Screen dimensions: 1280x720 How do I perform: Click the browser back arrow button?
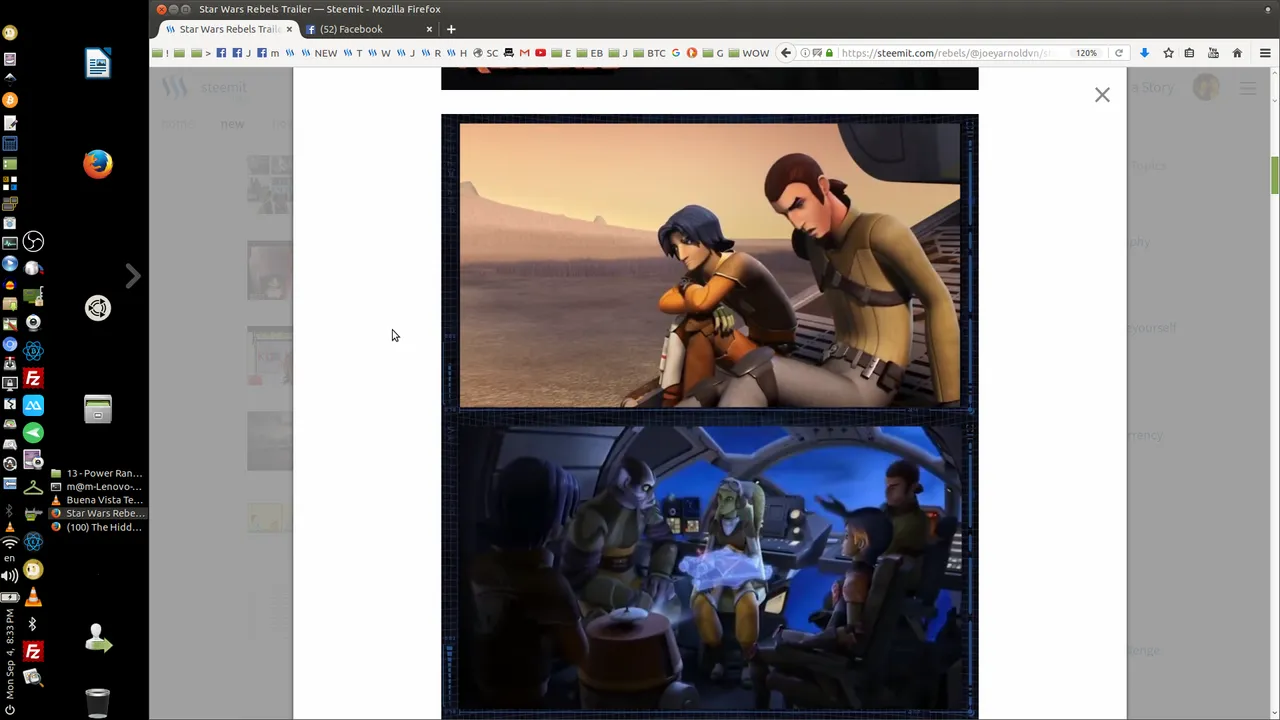(x=786, y=53)
